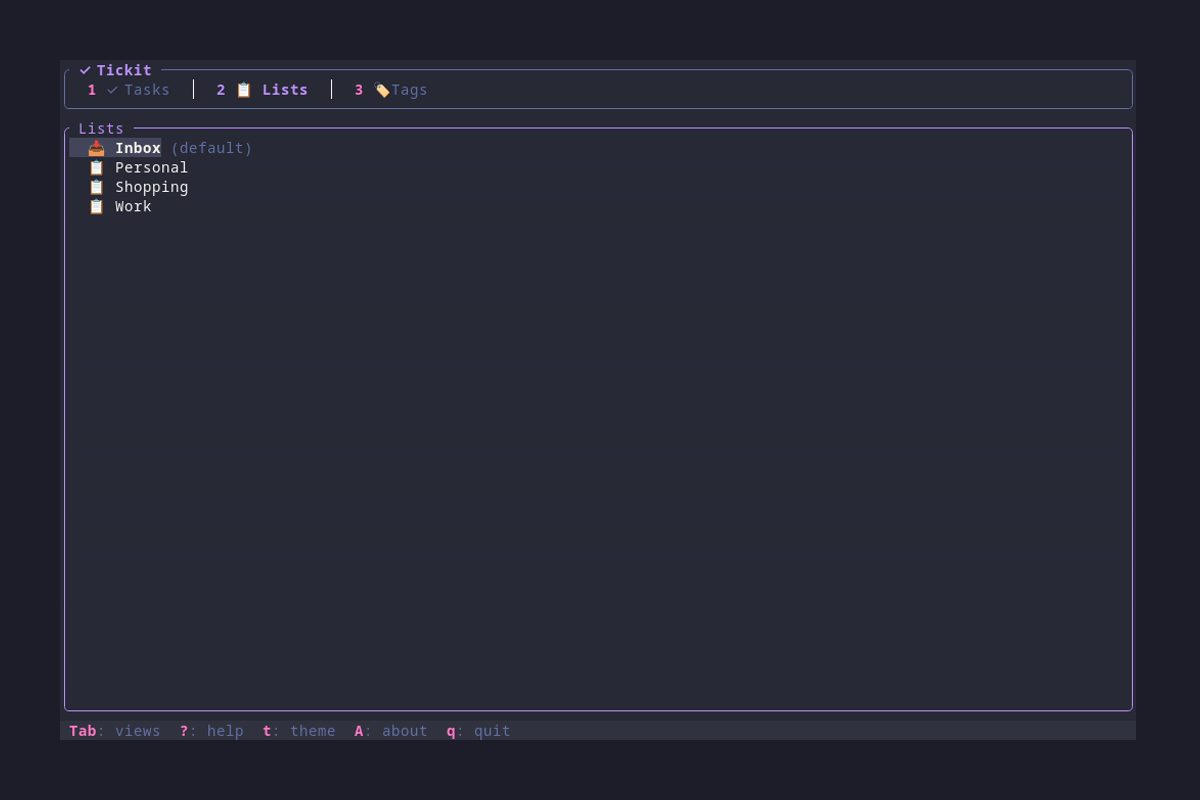Select the Lists tab
Screen dimensions: 1200x800
(284, 89)
